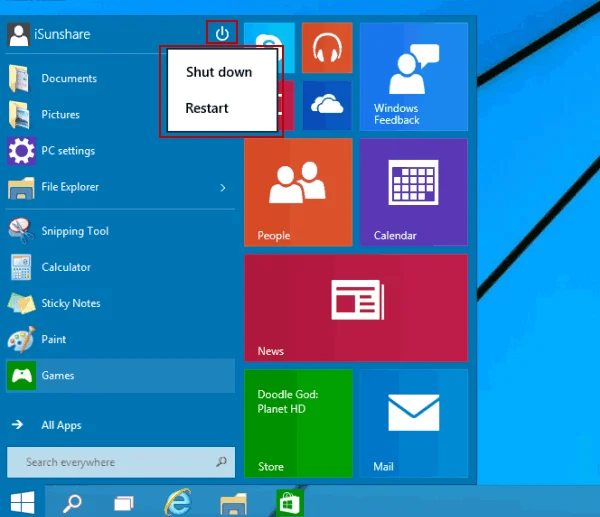Click the magnifier in search box
Viewport: 600px width, 517px height.
pos(221,462)
